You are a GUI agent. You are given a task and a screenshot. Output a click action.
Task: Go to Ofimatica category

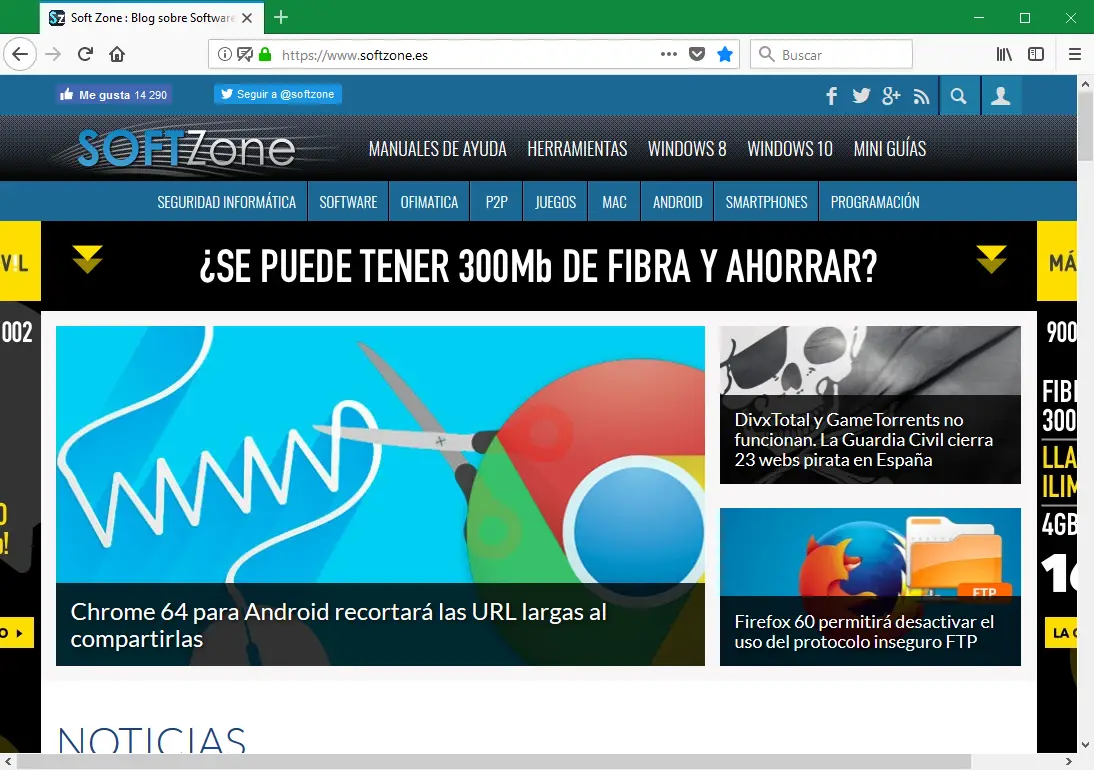coord(429,202)
